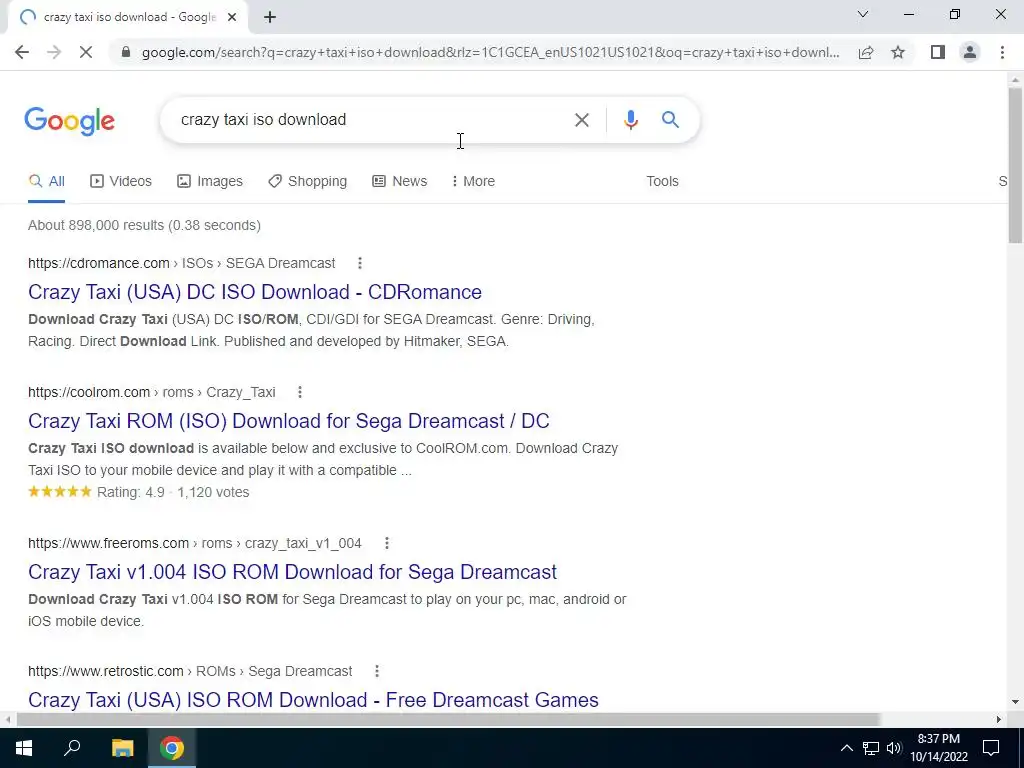Open freeroms result options menu
Viewport: 1024px width, 768px height.
tap(387, 543)
